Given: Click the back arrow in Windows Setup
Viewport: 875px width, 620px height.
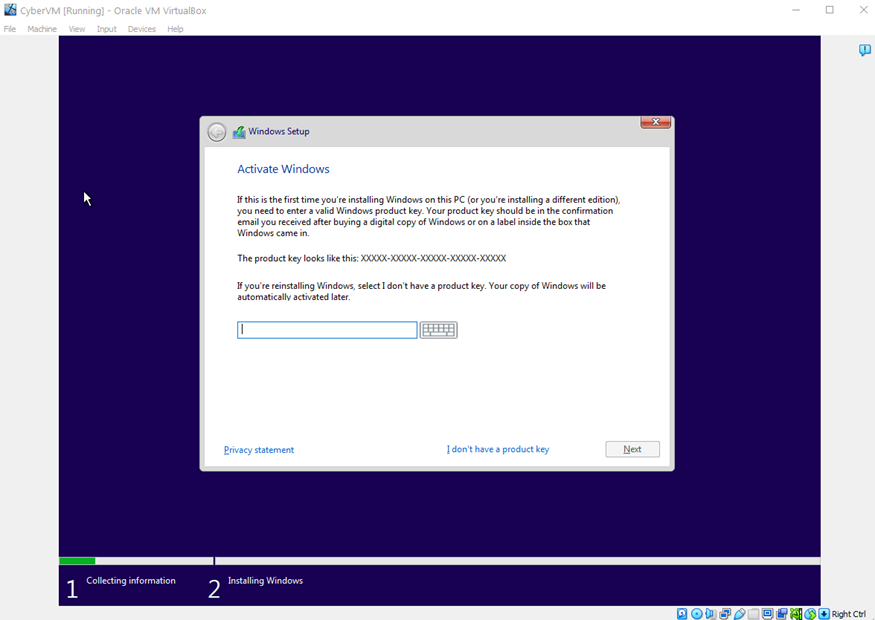Looking at the screenshot, I should [217, 132].
